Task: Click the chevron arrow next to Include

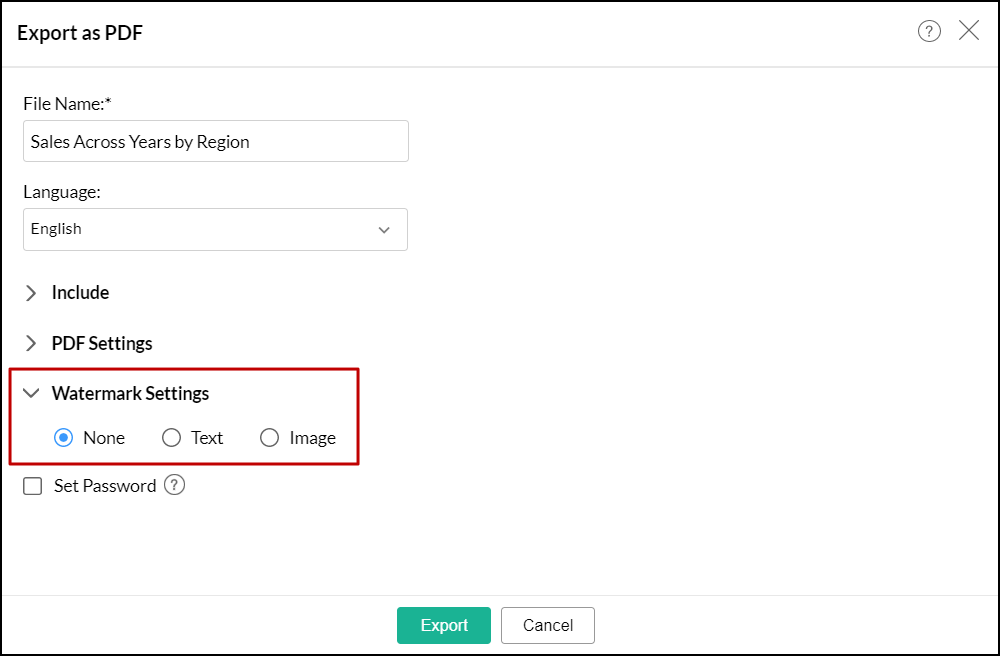Action: coord(31,293)
